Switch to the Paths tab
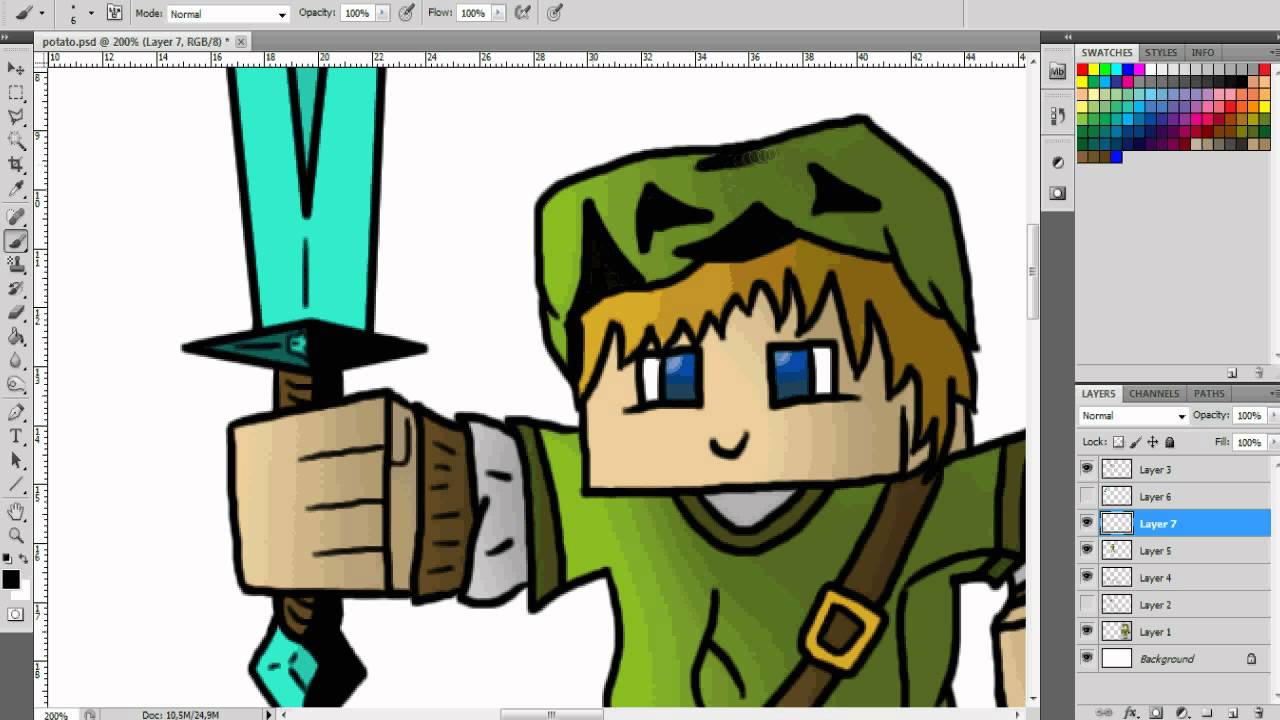The height and width of the screenshot is (720, 1280). pos(1209,393)
